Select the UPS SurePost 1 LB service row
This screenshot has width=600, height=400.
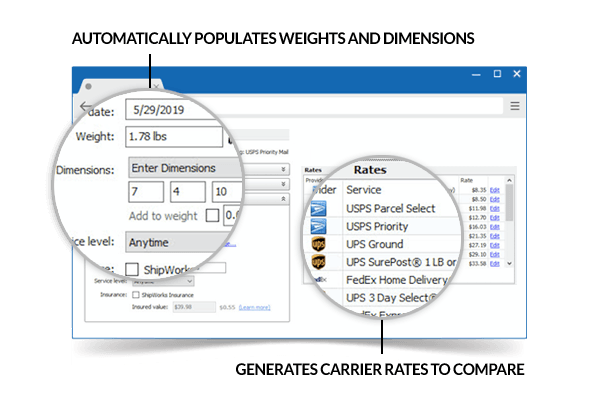(401, 262)
